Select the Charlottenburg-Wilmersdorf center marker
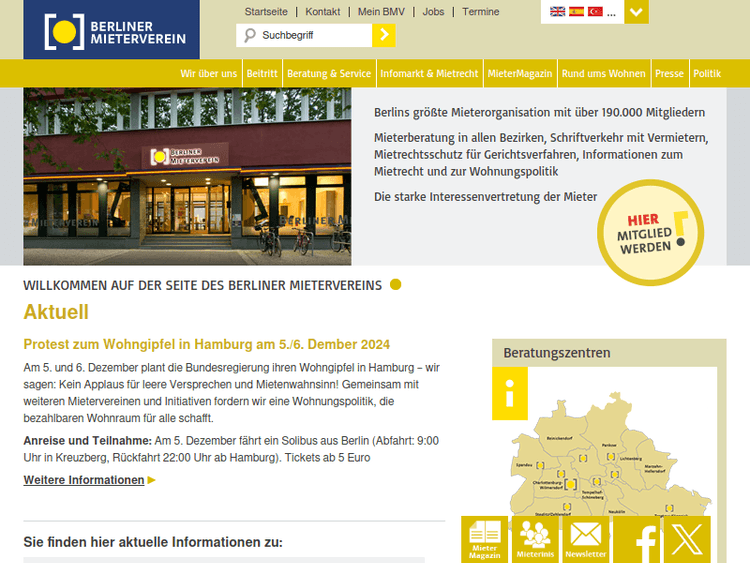This screenshot has width=750, height=563. (571, 485)
